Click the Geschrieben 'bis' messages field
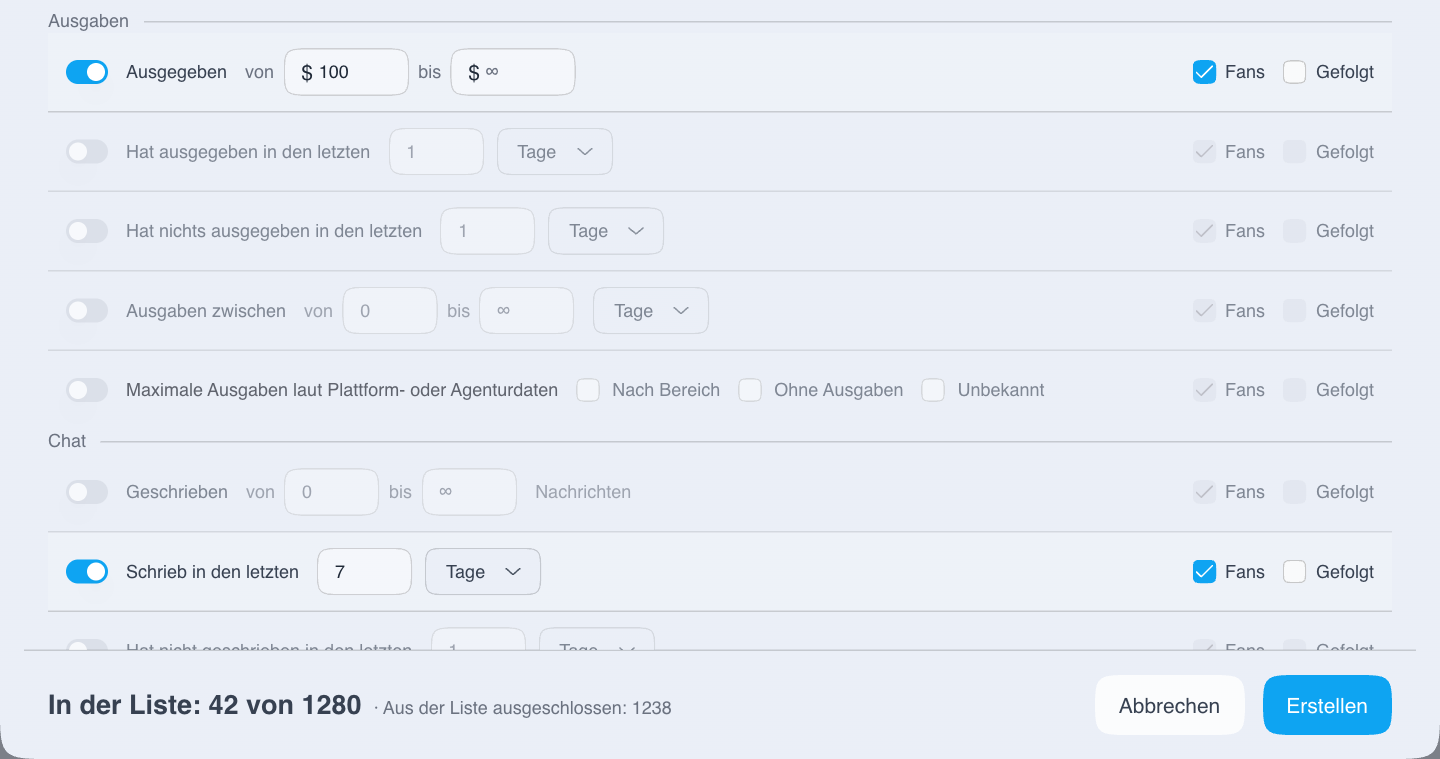1440x759 pixels. pyautogui.click(x=470, y=492)
